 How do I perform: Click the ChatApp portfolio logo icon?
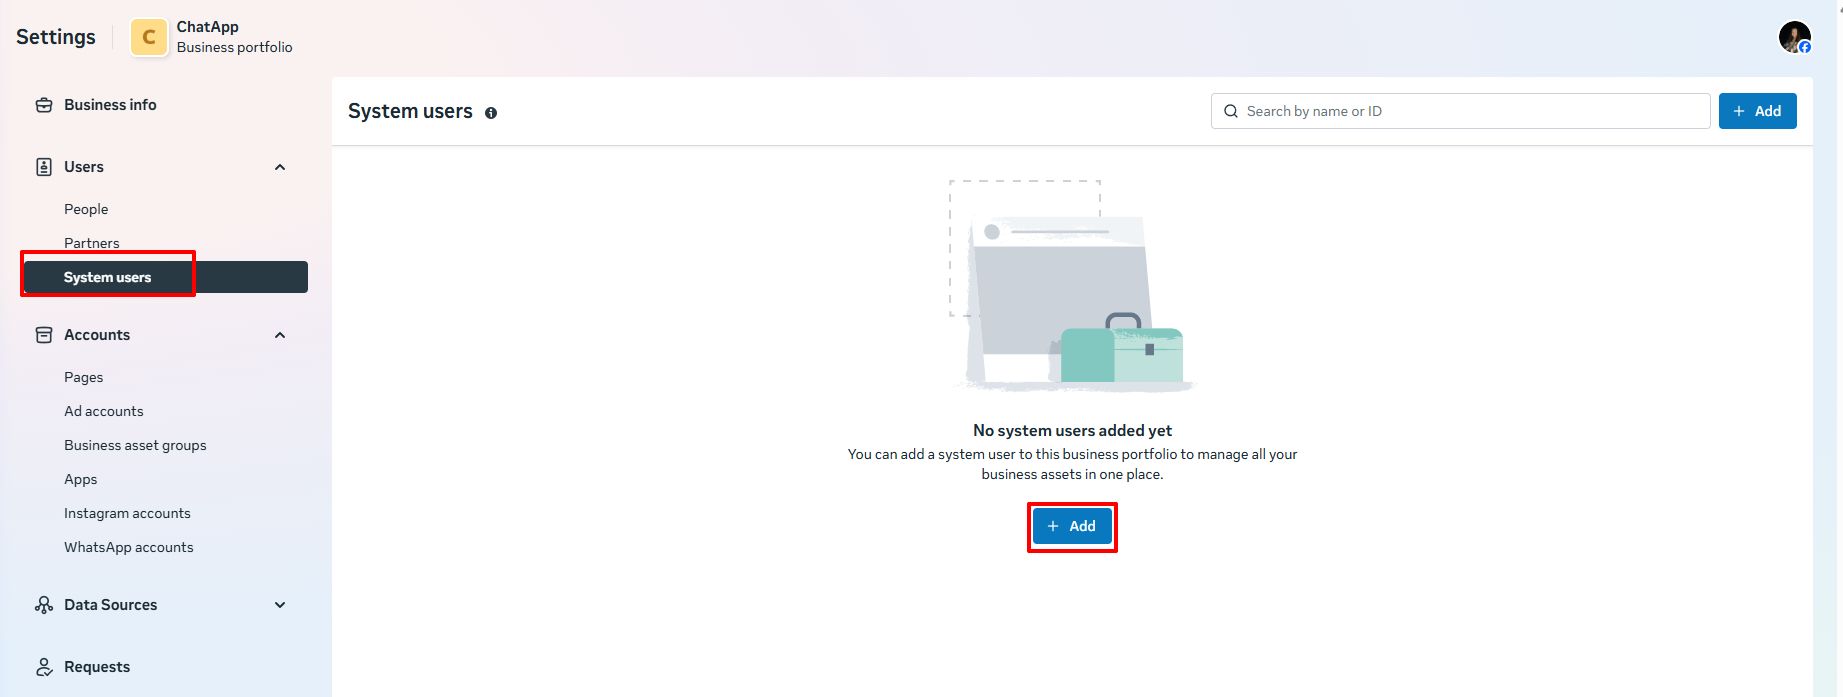(149, 38)
